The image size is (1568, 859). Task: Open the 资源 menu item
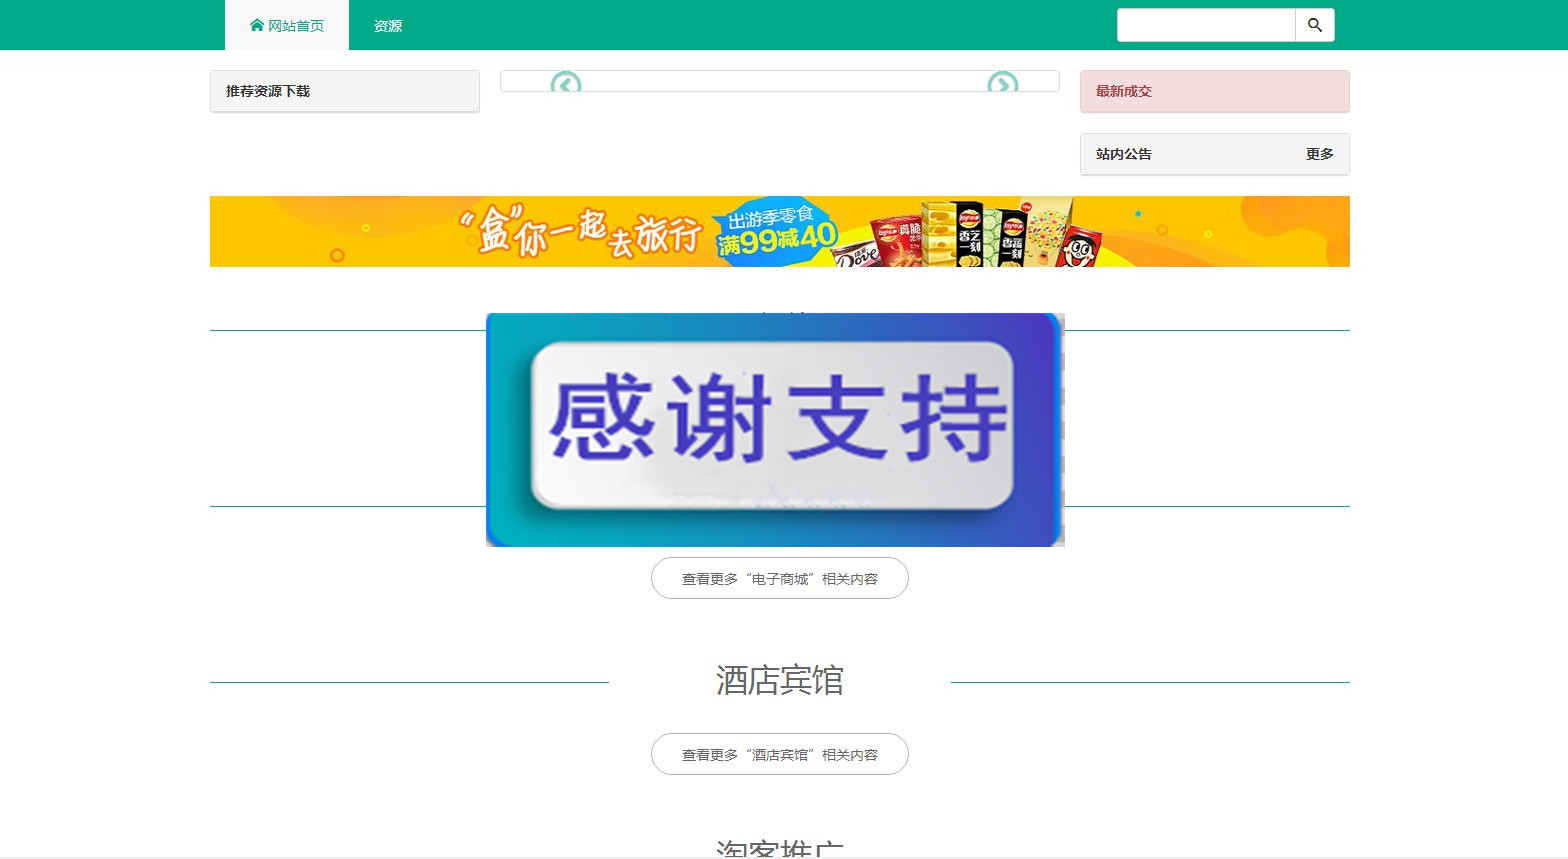click(388, 26)
